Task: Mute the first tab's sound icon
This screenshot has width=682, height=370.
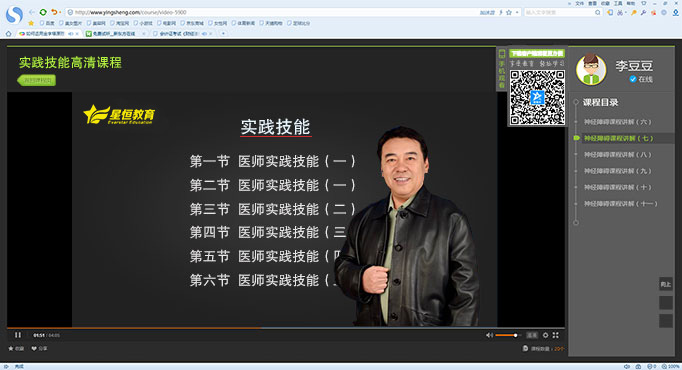Action: pos(71,33)
